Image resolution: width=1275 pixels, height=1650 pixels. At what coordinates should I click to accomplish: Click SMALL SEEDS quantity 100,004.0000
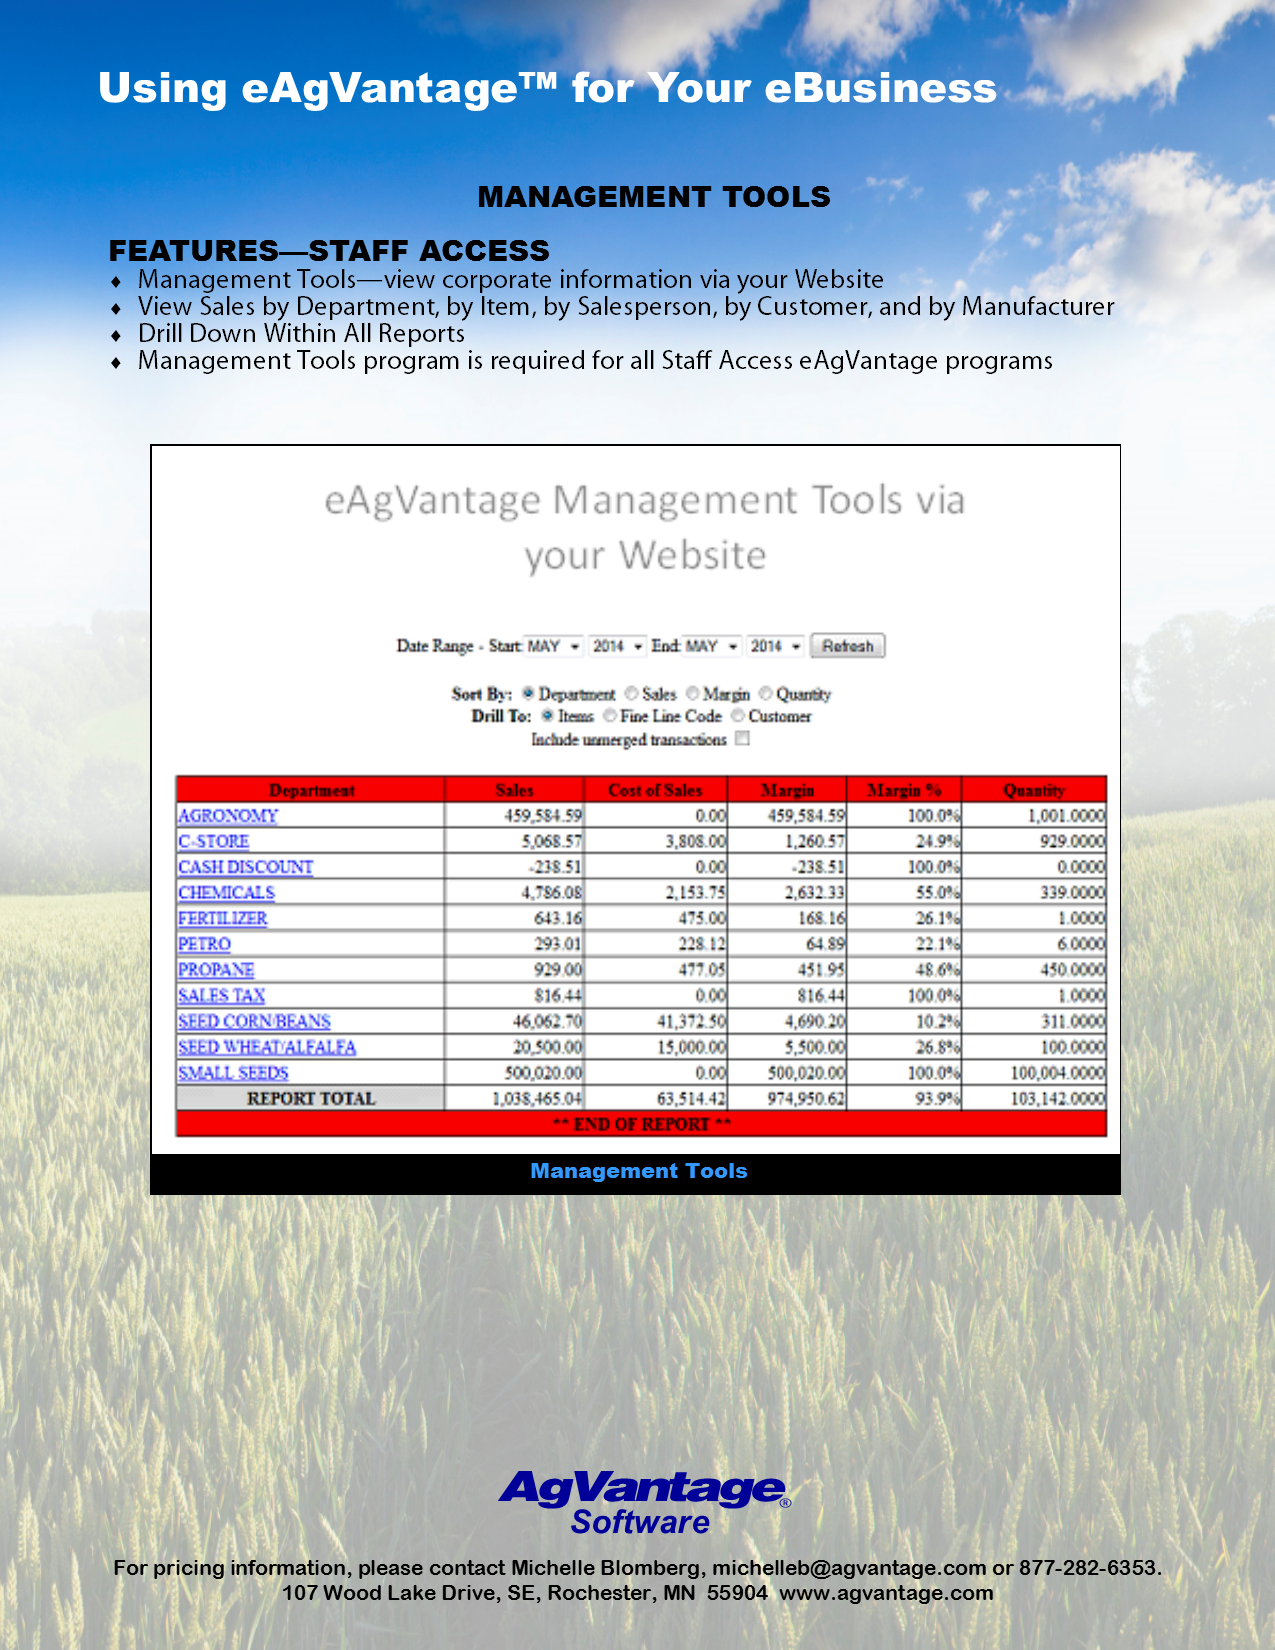click(1058, 1073)
